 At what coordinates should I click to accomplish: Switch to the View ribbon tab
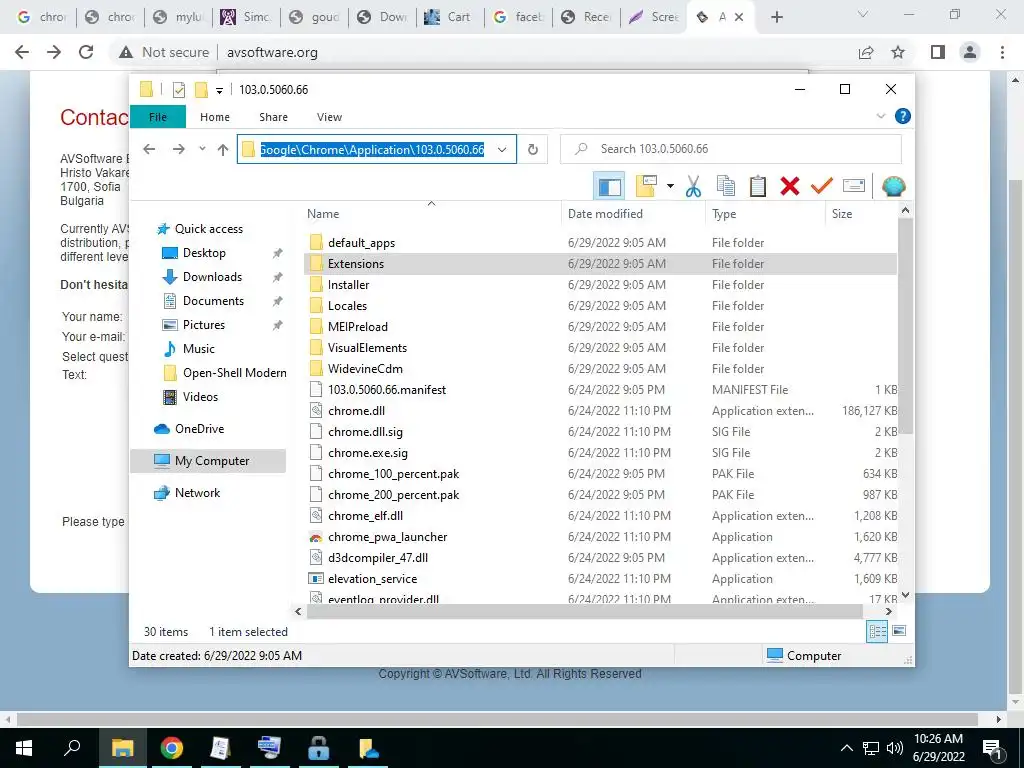329,117
